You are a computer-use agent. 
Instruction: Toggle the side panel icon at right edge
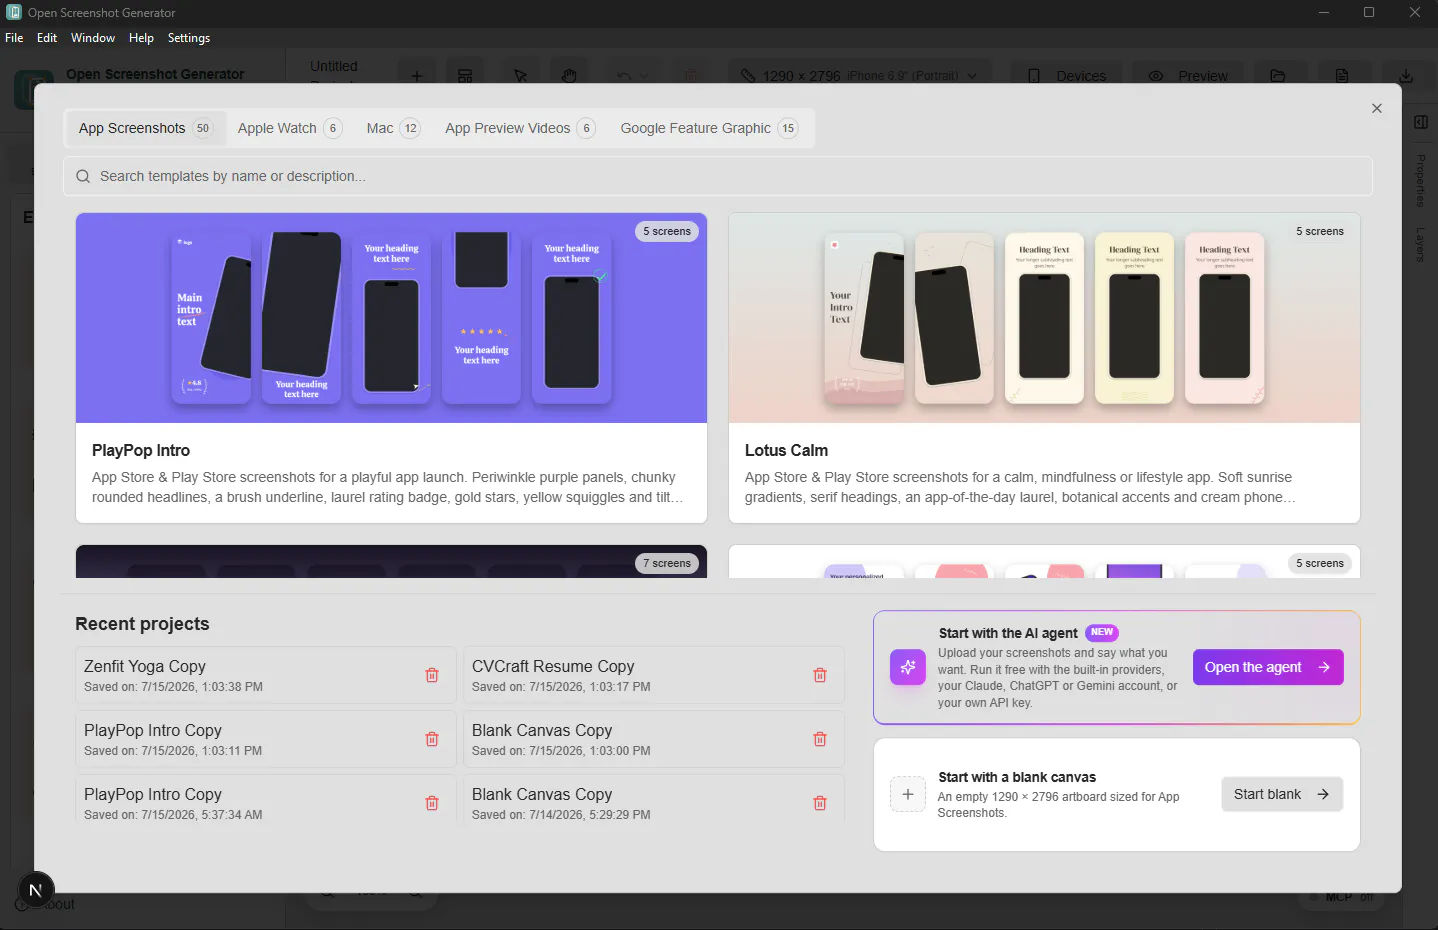1421,122
